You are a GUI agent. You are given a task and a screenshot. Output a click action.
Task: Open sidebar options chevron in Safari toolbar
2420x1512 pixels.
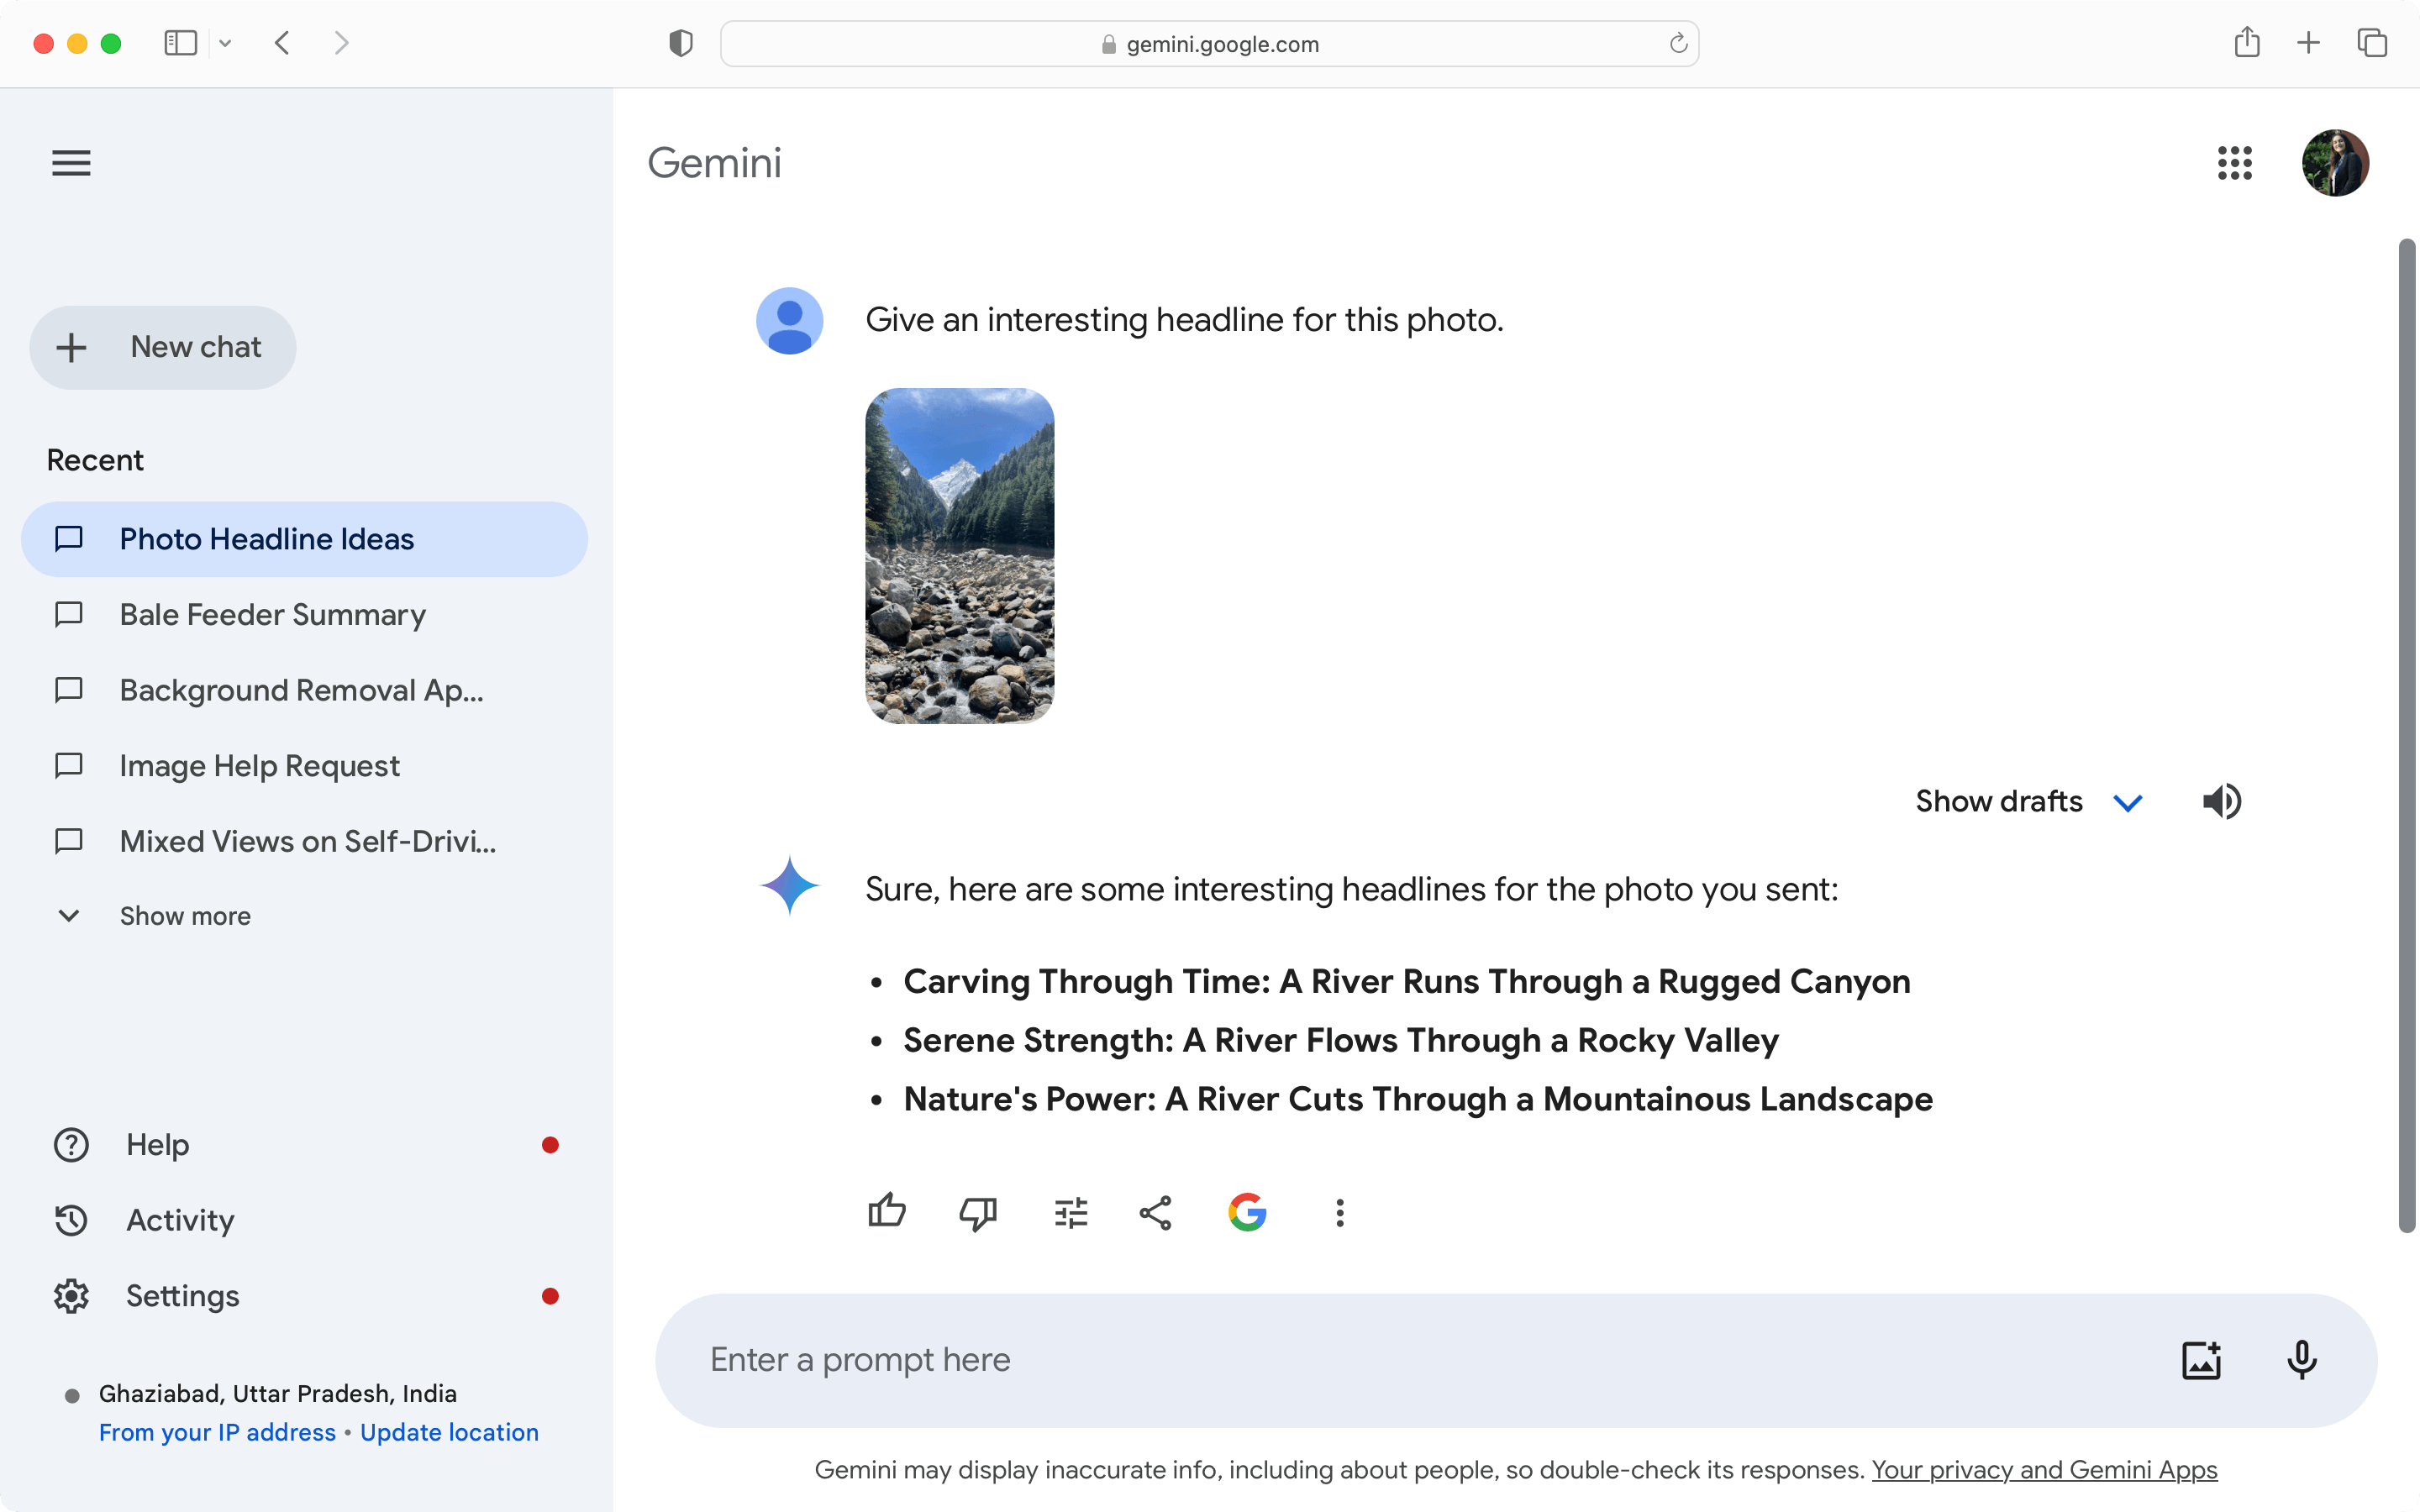(225, 43)
